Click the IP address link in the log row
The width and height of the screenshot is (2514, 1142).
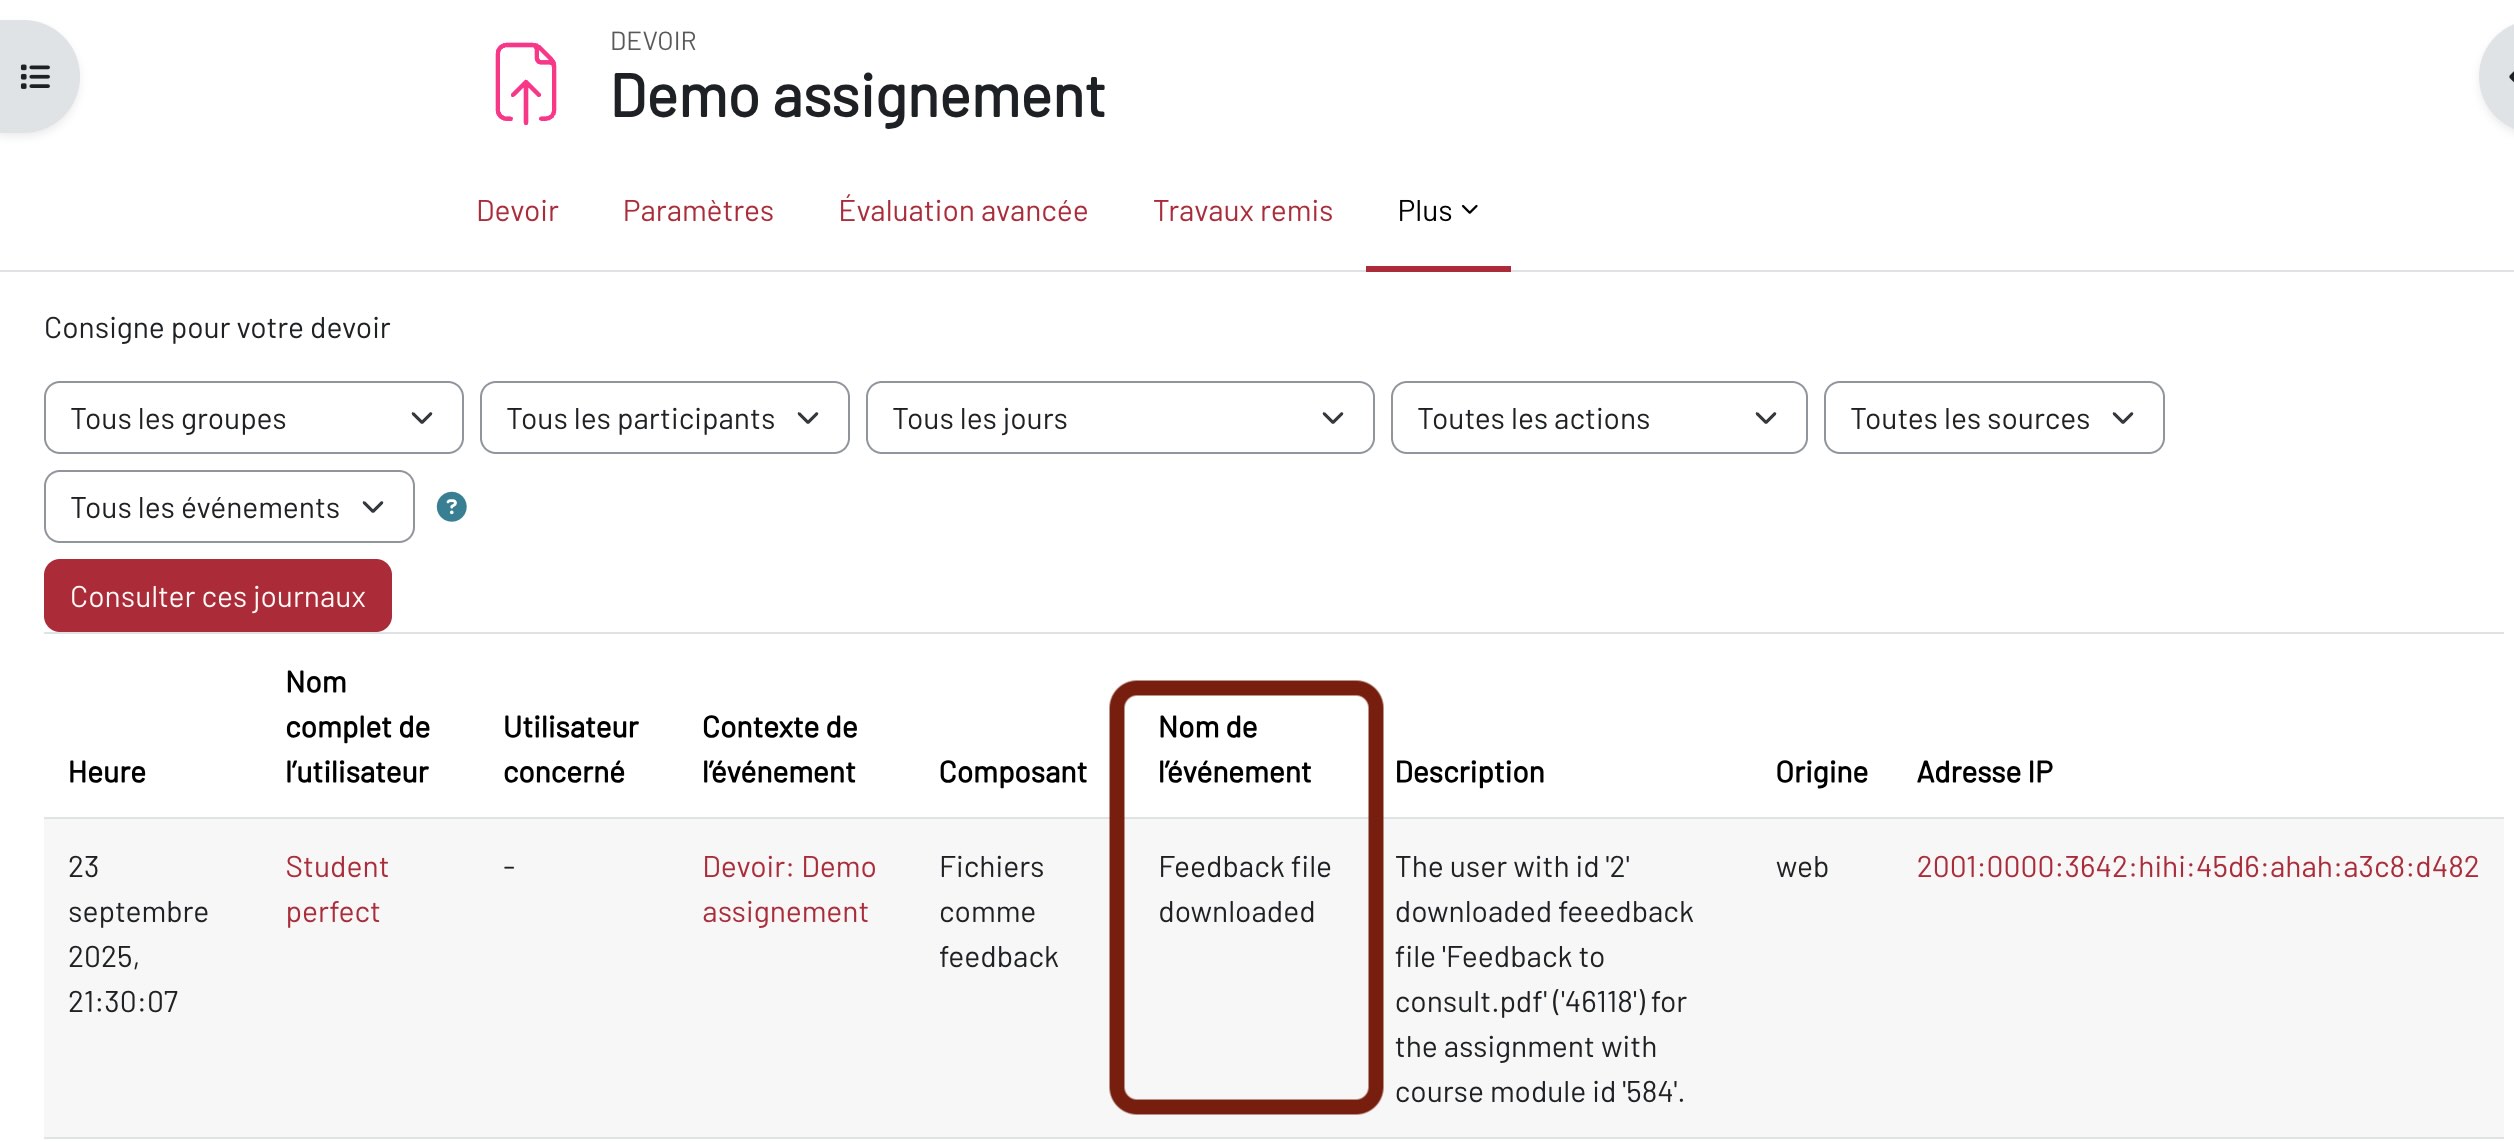click(2197, 867)
